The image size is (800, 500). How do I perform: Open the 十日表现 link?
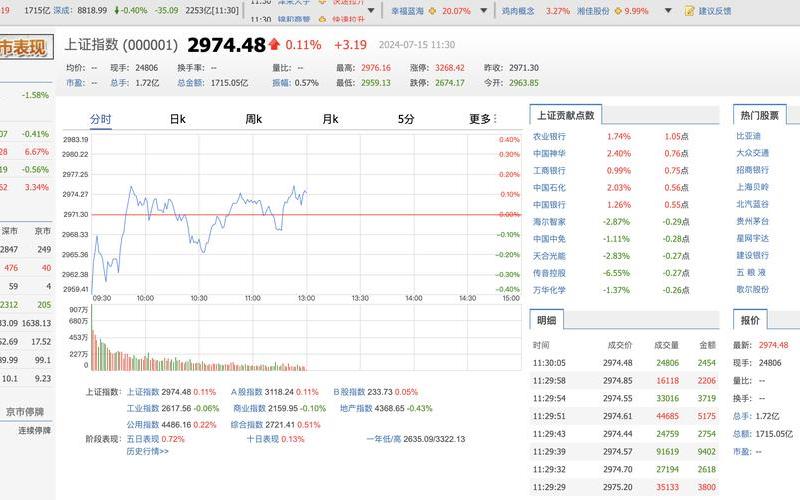pyautogui.click(x=263, y=439)
